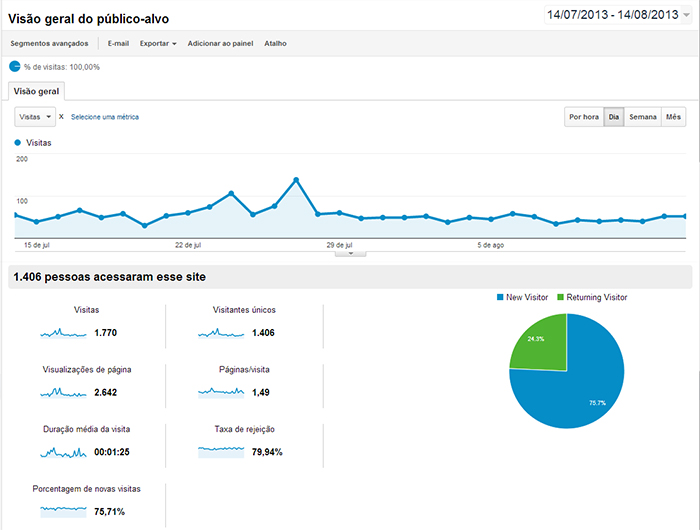Click the green Returning Visitor legend swatch
Screen dimensions: 700x530
tap(560, 298)
